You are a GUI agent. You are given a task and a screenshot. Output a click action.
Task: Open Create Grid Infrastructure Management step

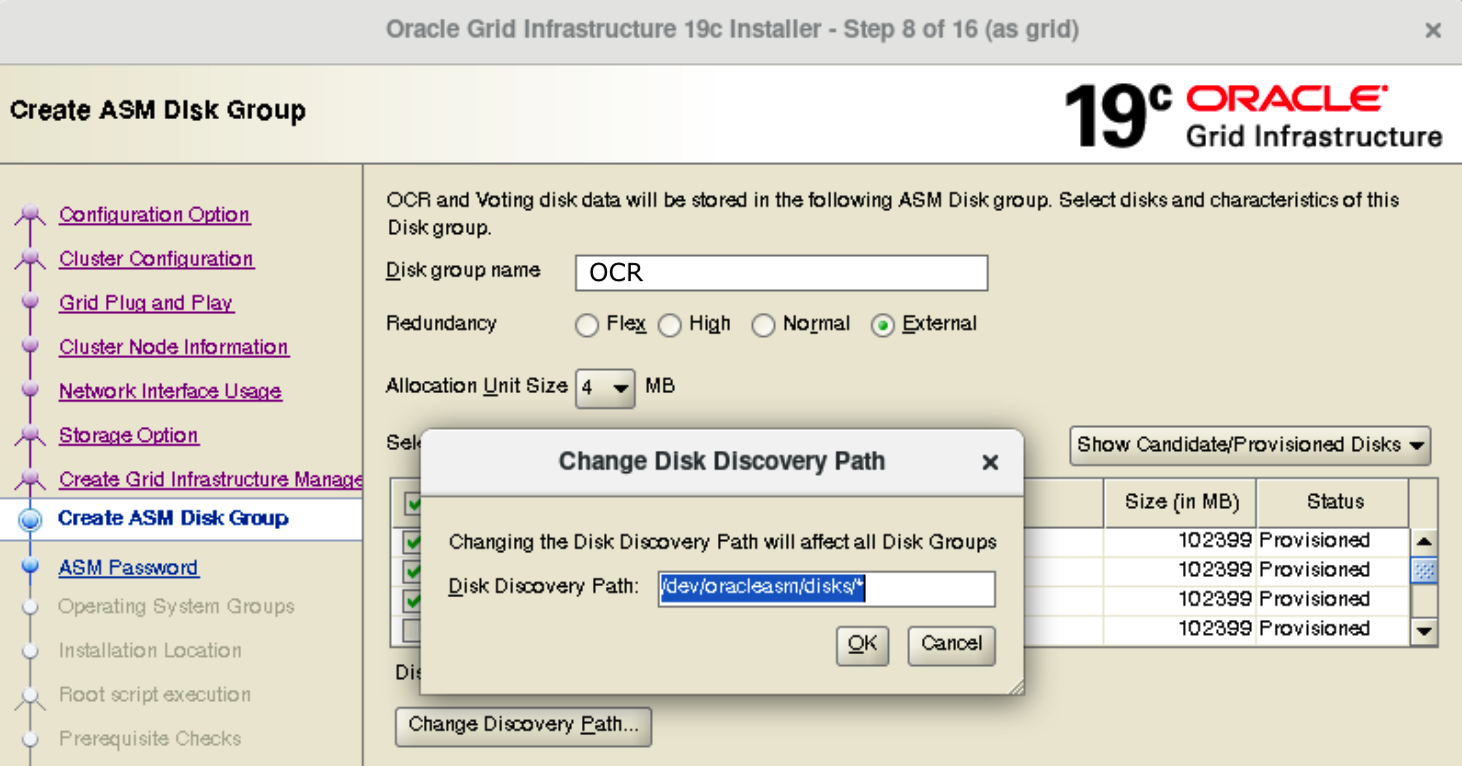tap(210, 479)
